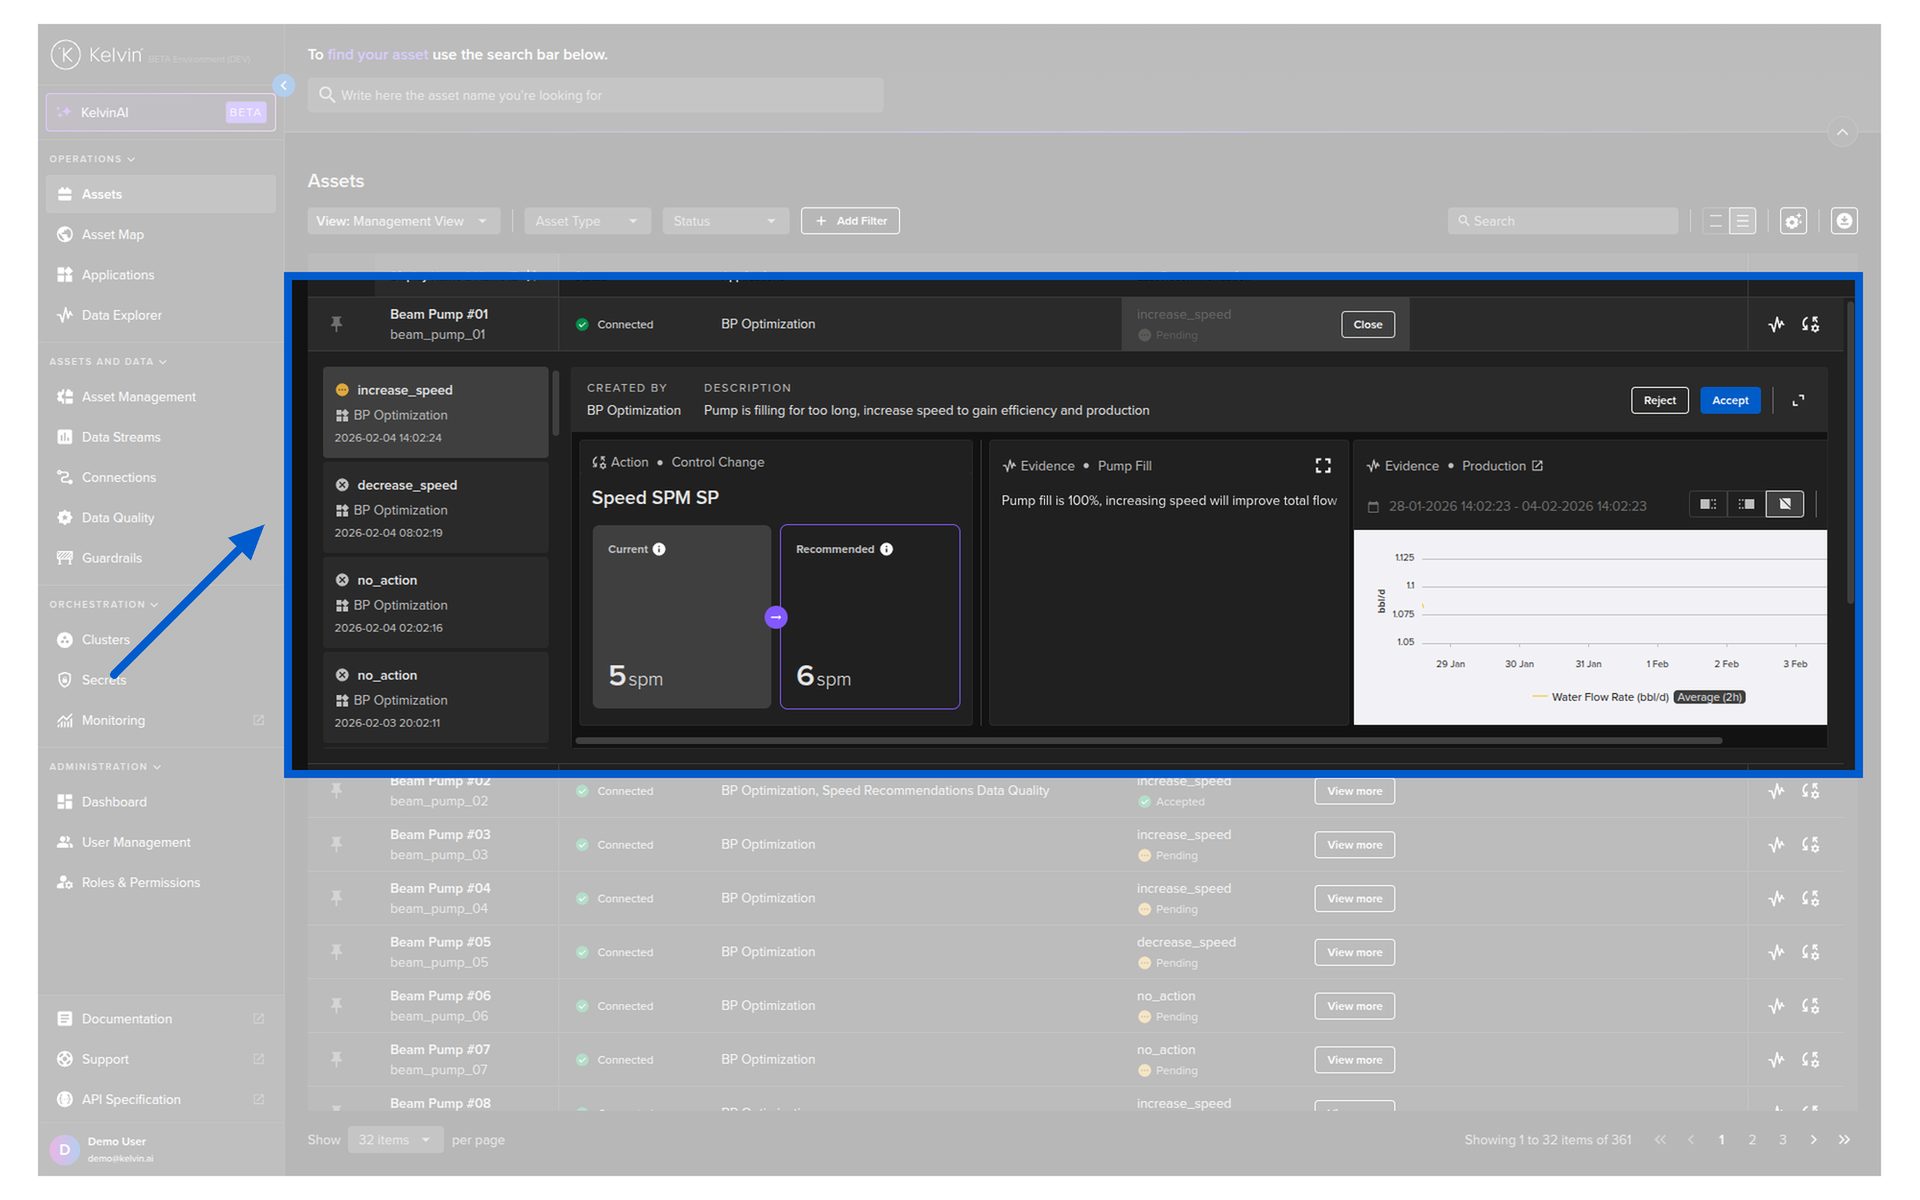Screen dimensions: 1920x1200
Task: Select the first chart layout toggle
Action: [1708, 504]
